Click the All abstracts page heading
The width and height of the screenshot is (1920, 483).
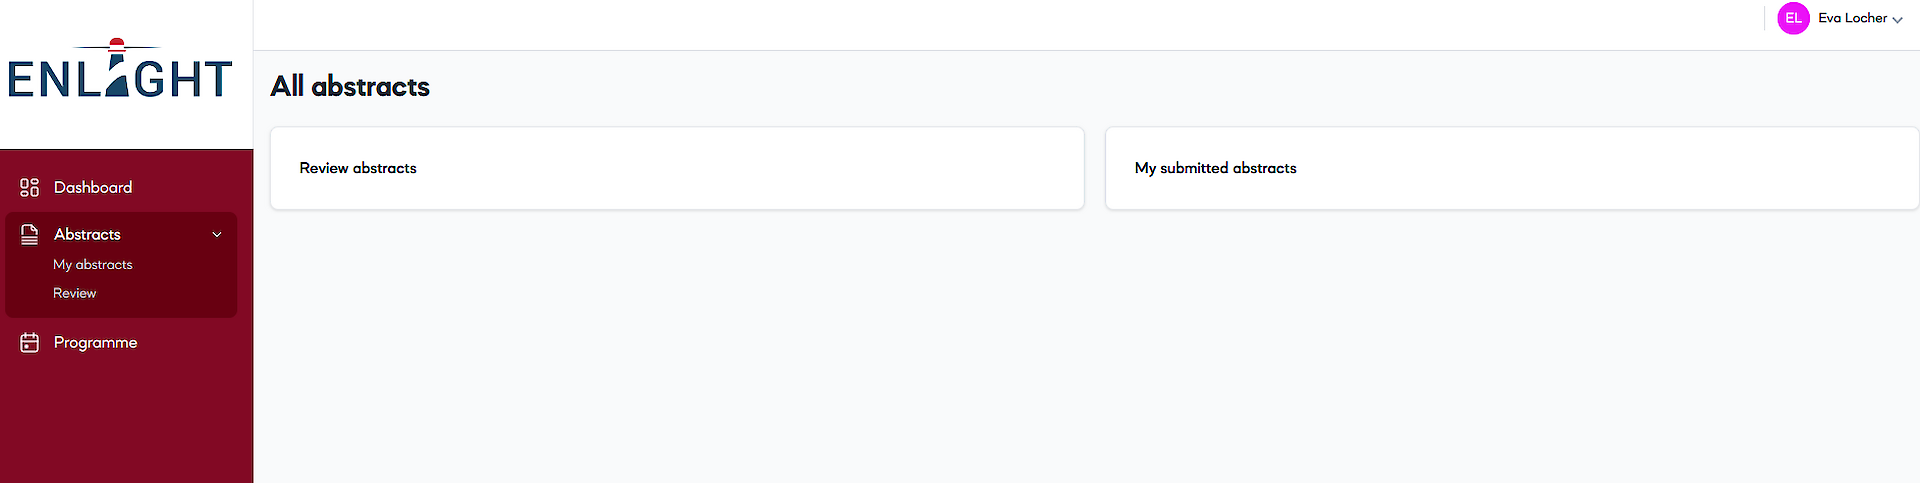tap(350, 86)
